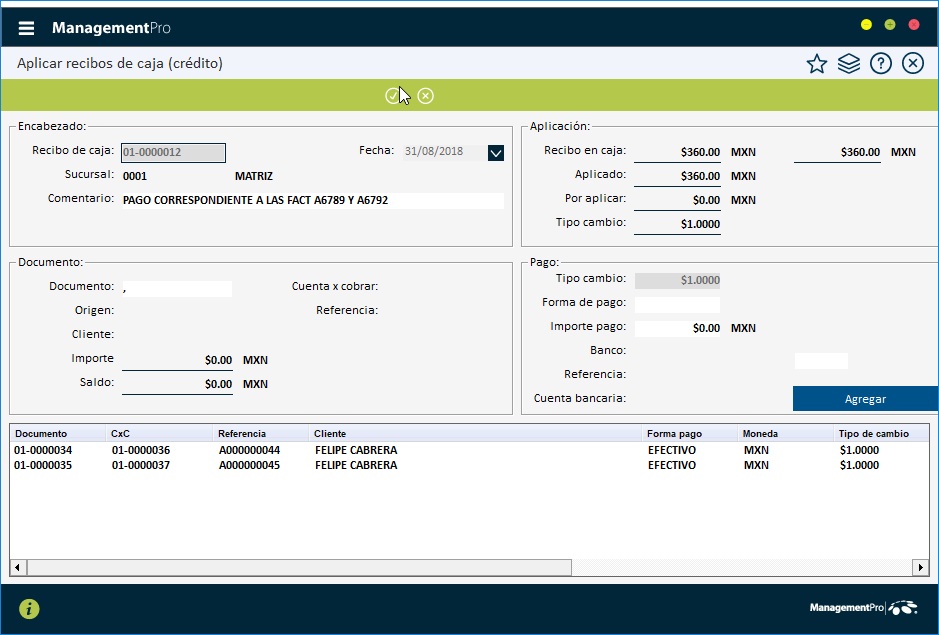Click the MATRIZ branch name
939x635 pixels.
click(x=254, y=176)
